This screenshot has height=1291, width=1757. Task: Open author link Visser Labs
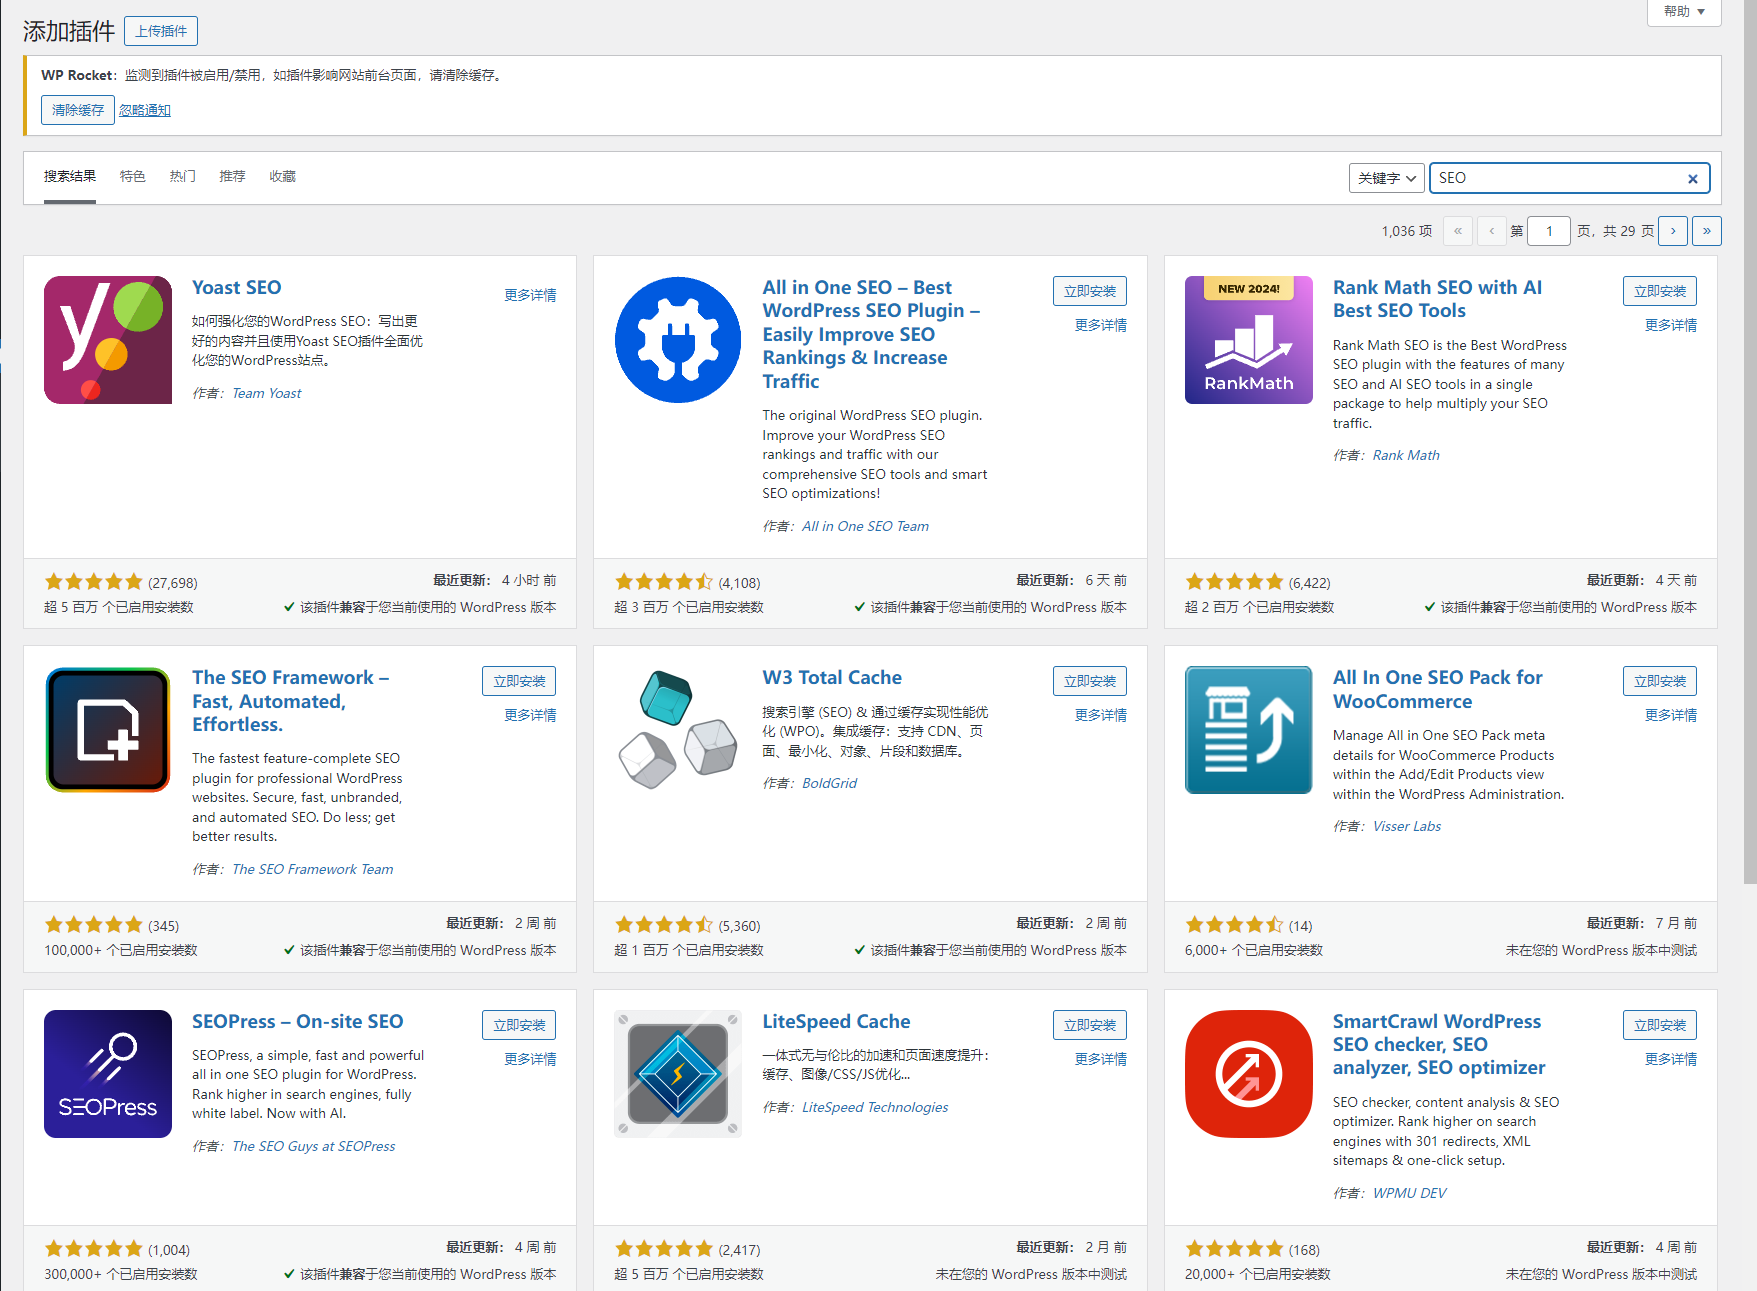coord(1406,827)
